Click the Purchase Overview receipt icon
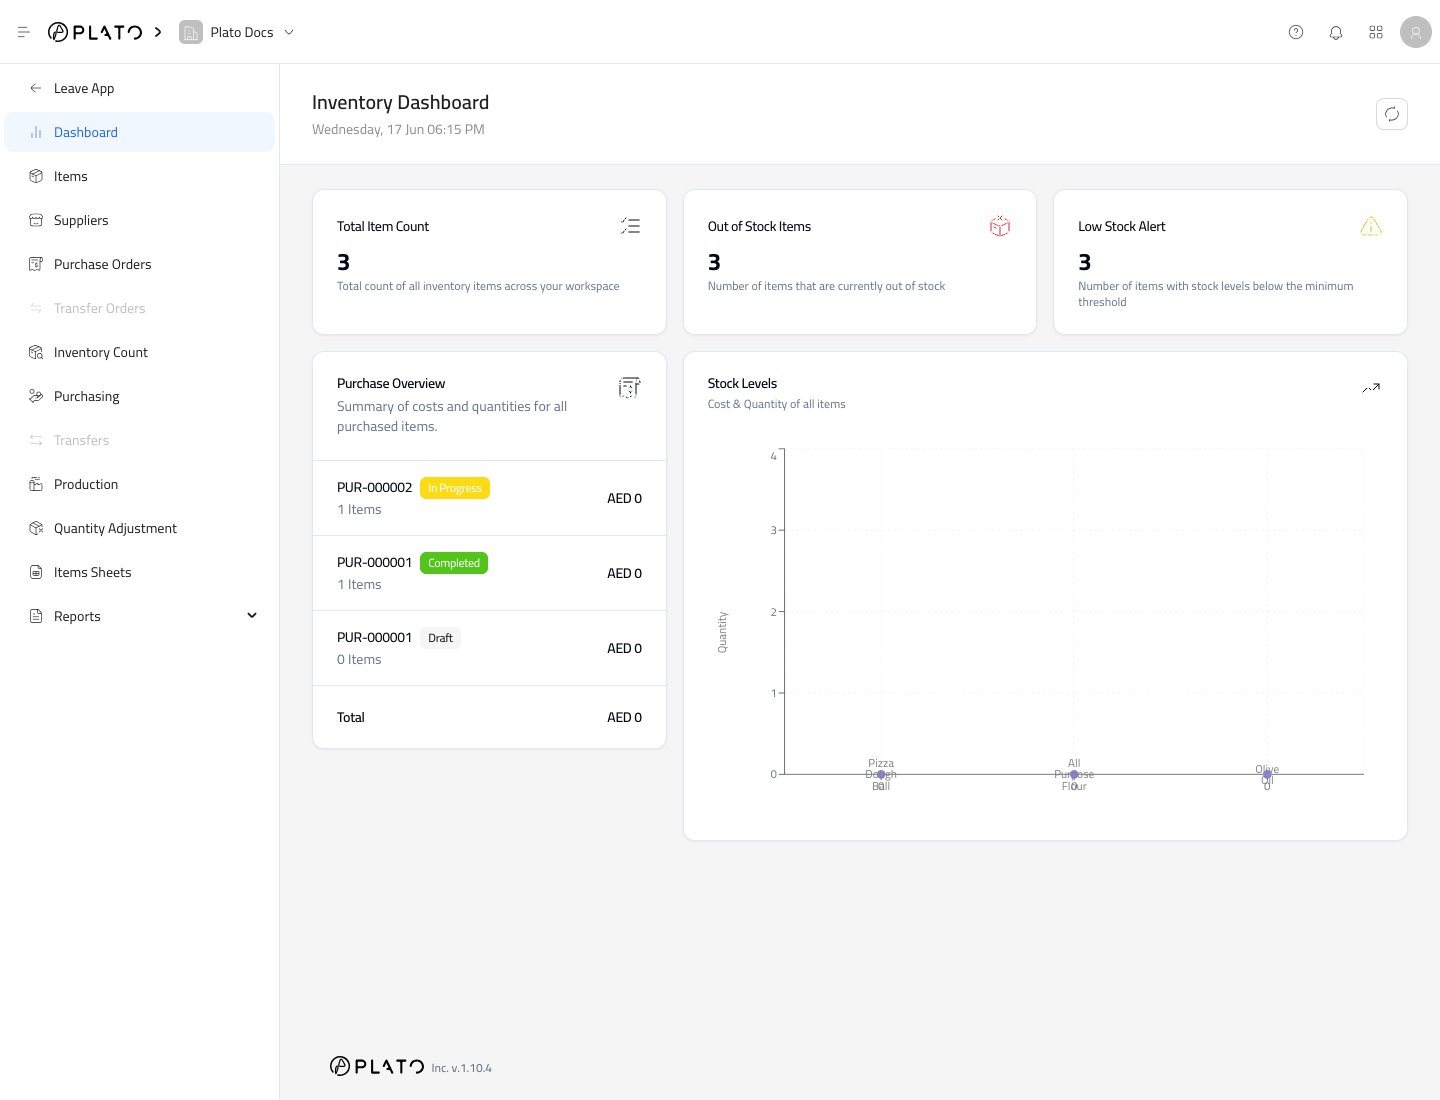The width and height of the screenshot is (1440, 1100). [629, 388]
